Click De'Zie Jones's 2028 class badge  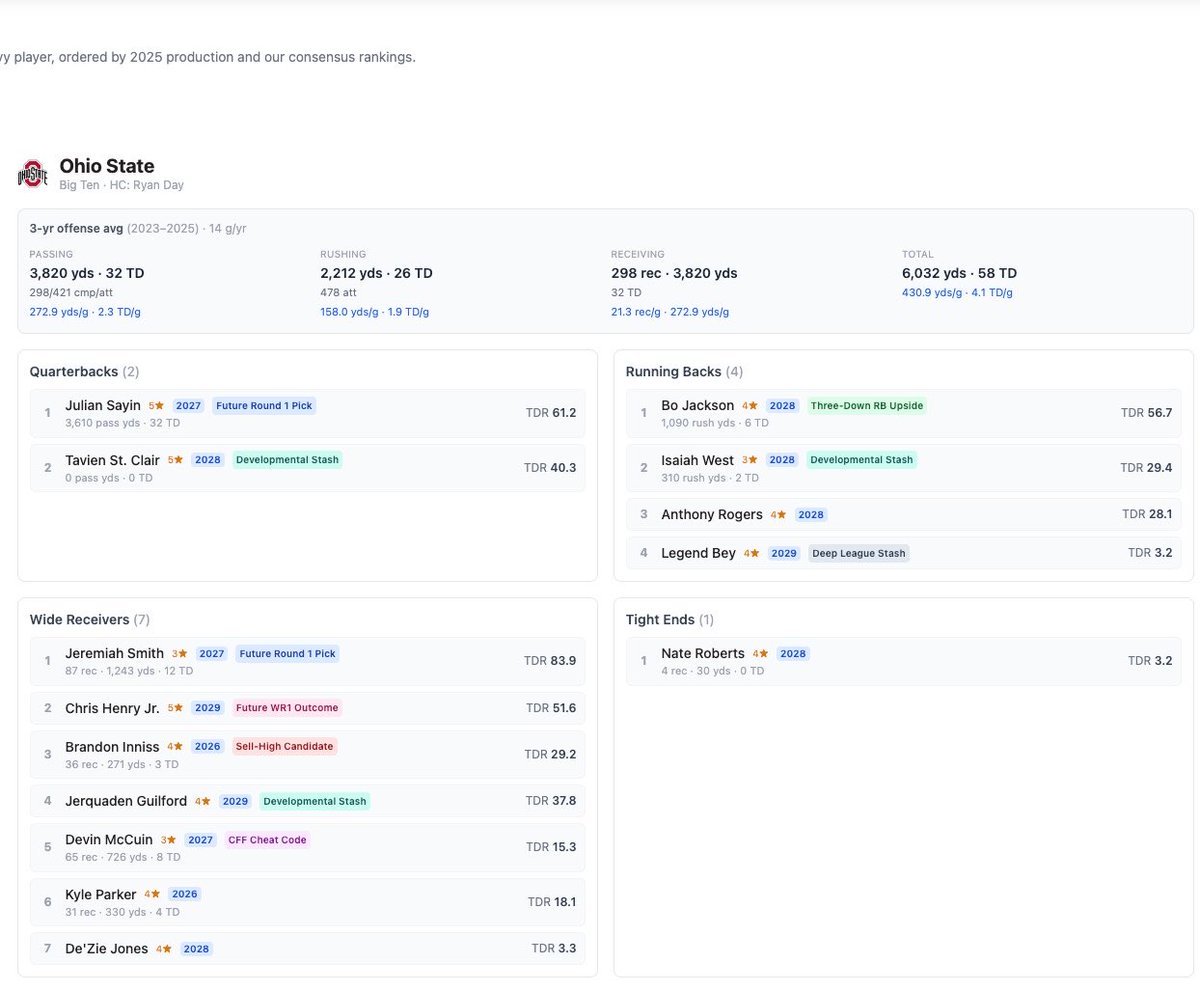coord(197,949)
